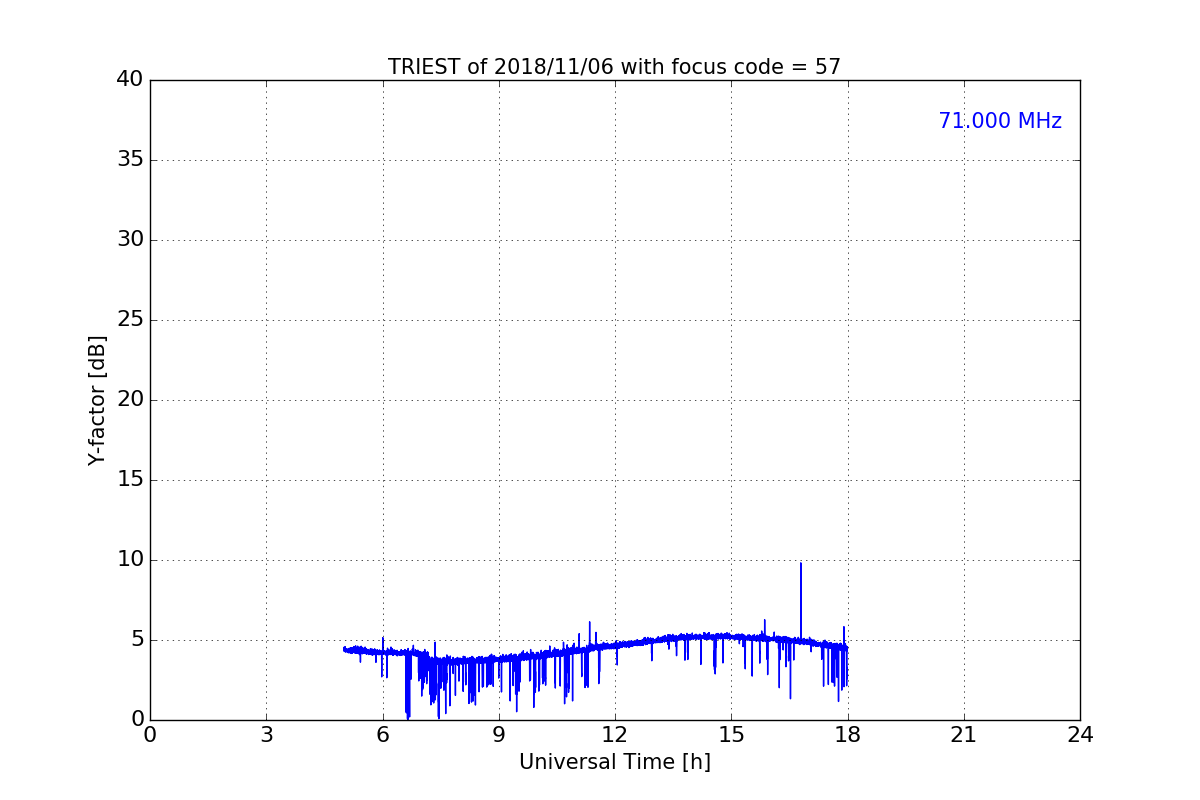Click the x-axis tick label 9
This screenshot has width=1200, height=800.
(499, 735)
